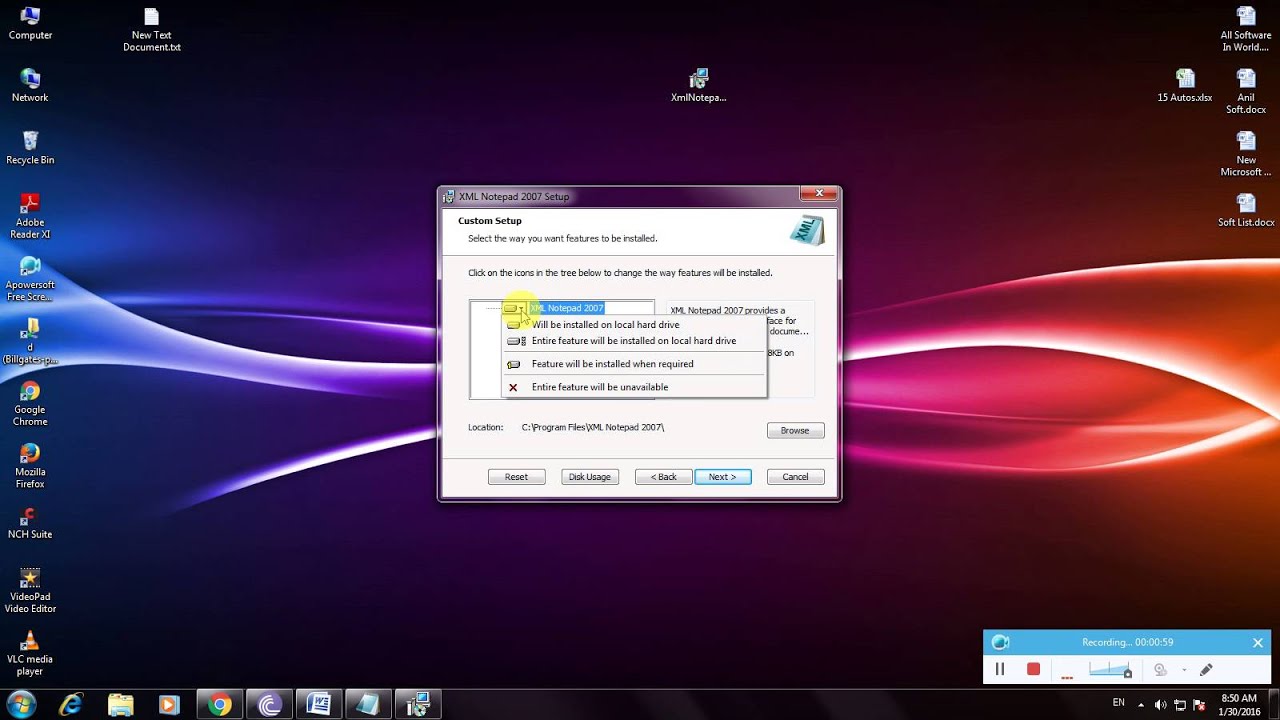The image size is (1280, 720).
Task: Open Disk Usage dialog
Action: pyautogui.click(x=590, y=477)
